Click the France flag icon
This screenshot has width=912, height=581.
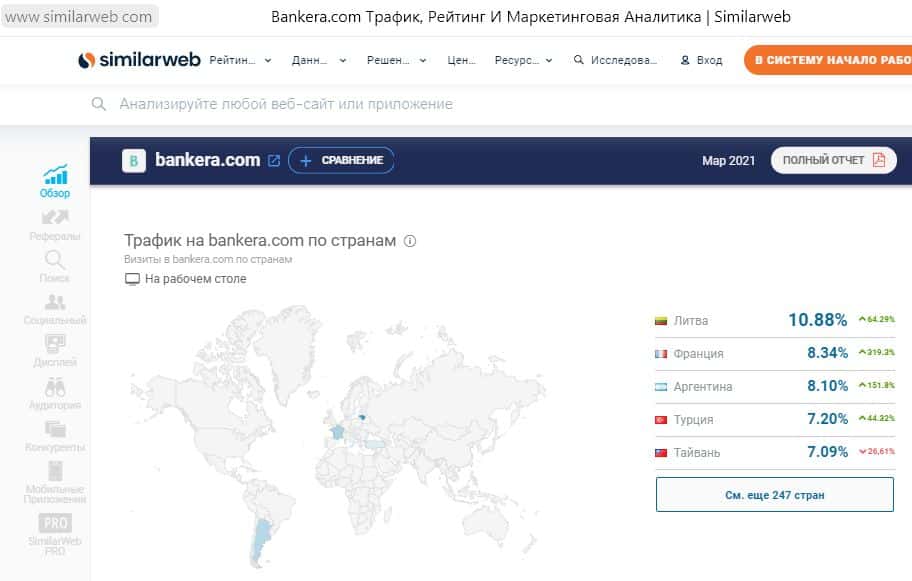point(661,354)
